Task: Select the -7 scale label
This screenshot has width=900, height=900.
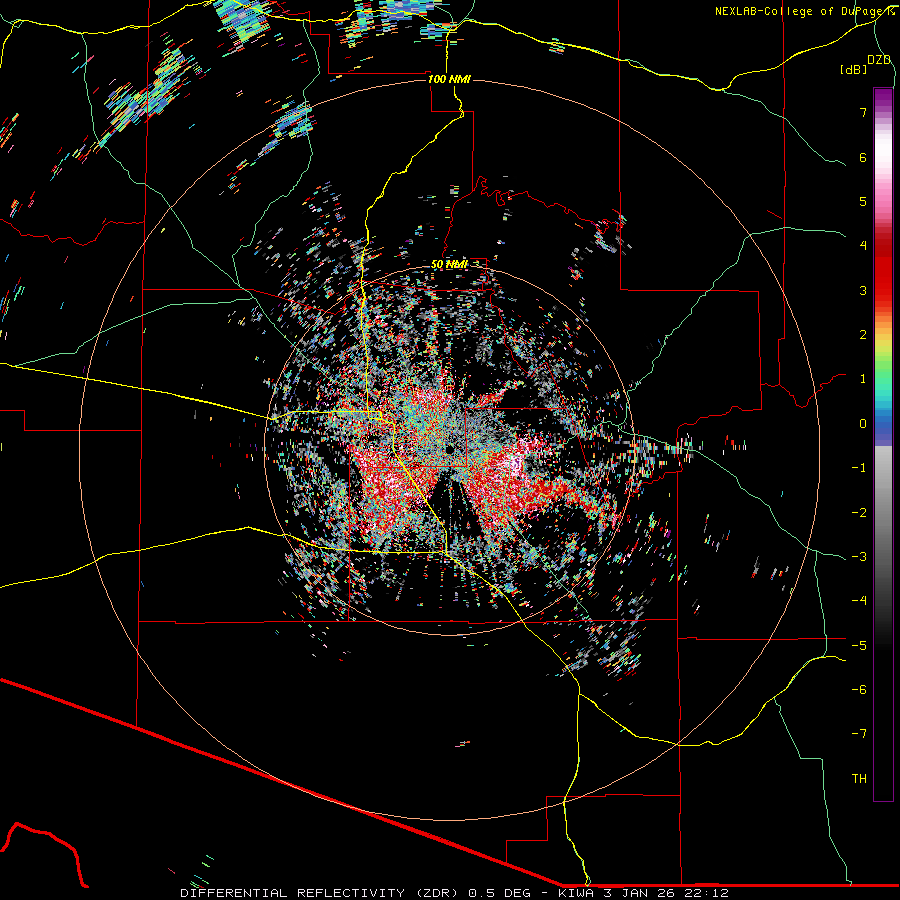Action: [x=859, y=734]
